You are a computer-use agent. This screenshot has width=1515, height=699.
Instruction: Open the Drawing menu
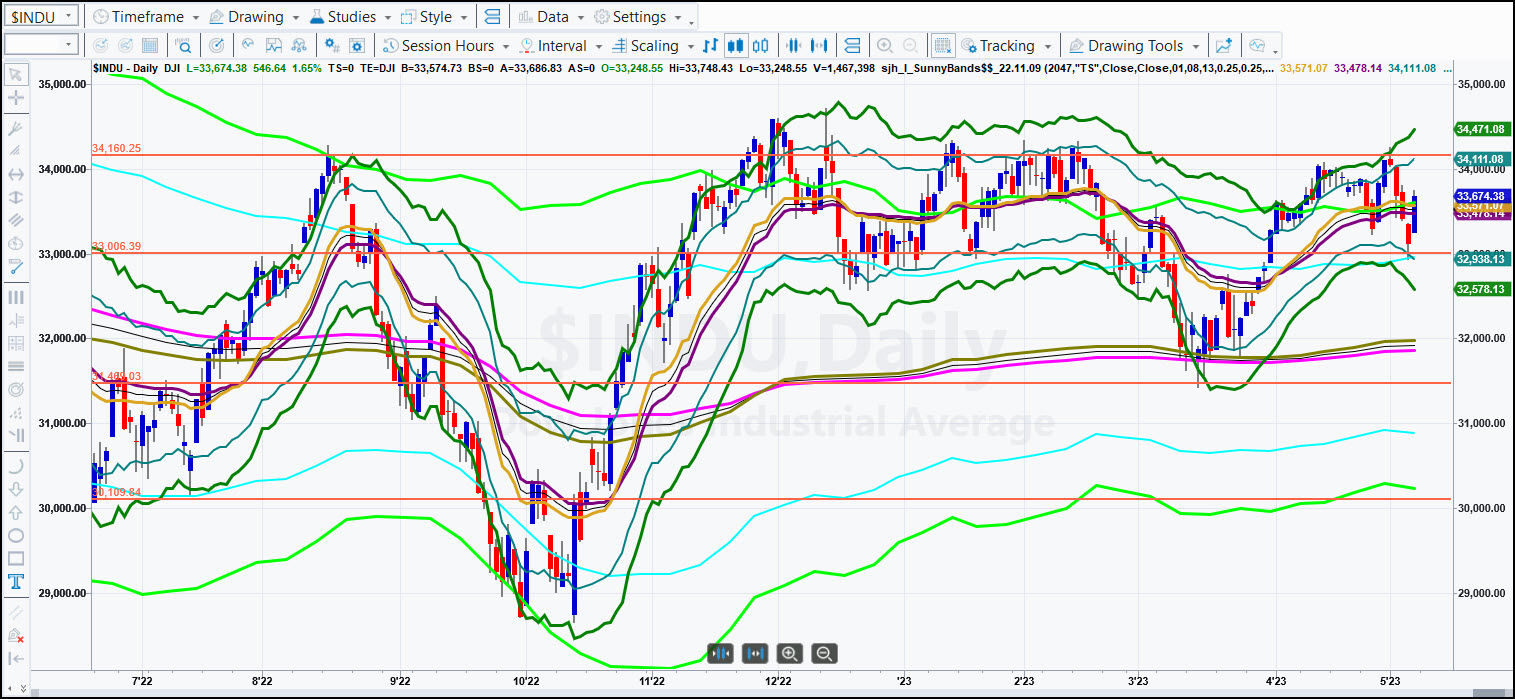(x=254, y=17)
